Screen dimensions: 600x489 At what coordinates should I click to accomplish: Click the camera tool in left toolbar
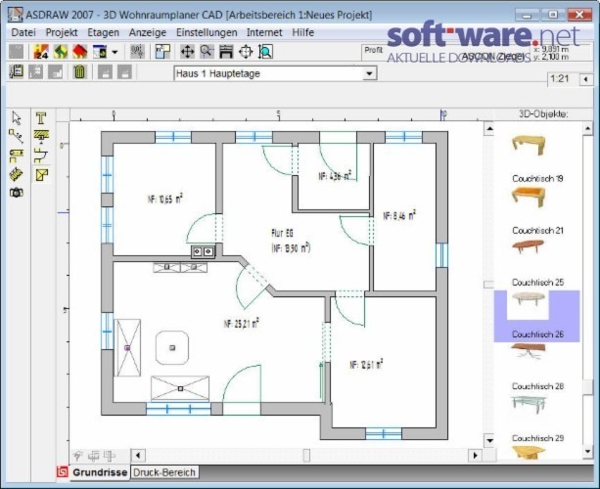click(16, 192)
